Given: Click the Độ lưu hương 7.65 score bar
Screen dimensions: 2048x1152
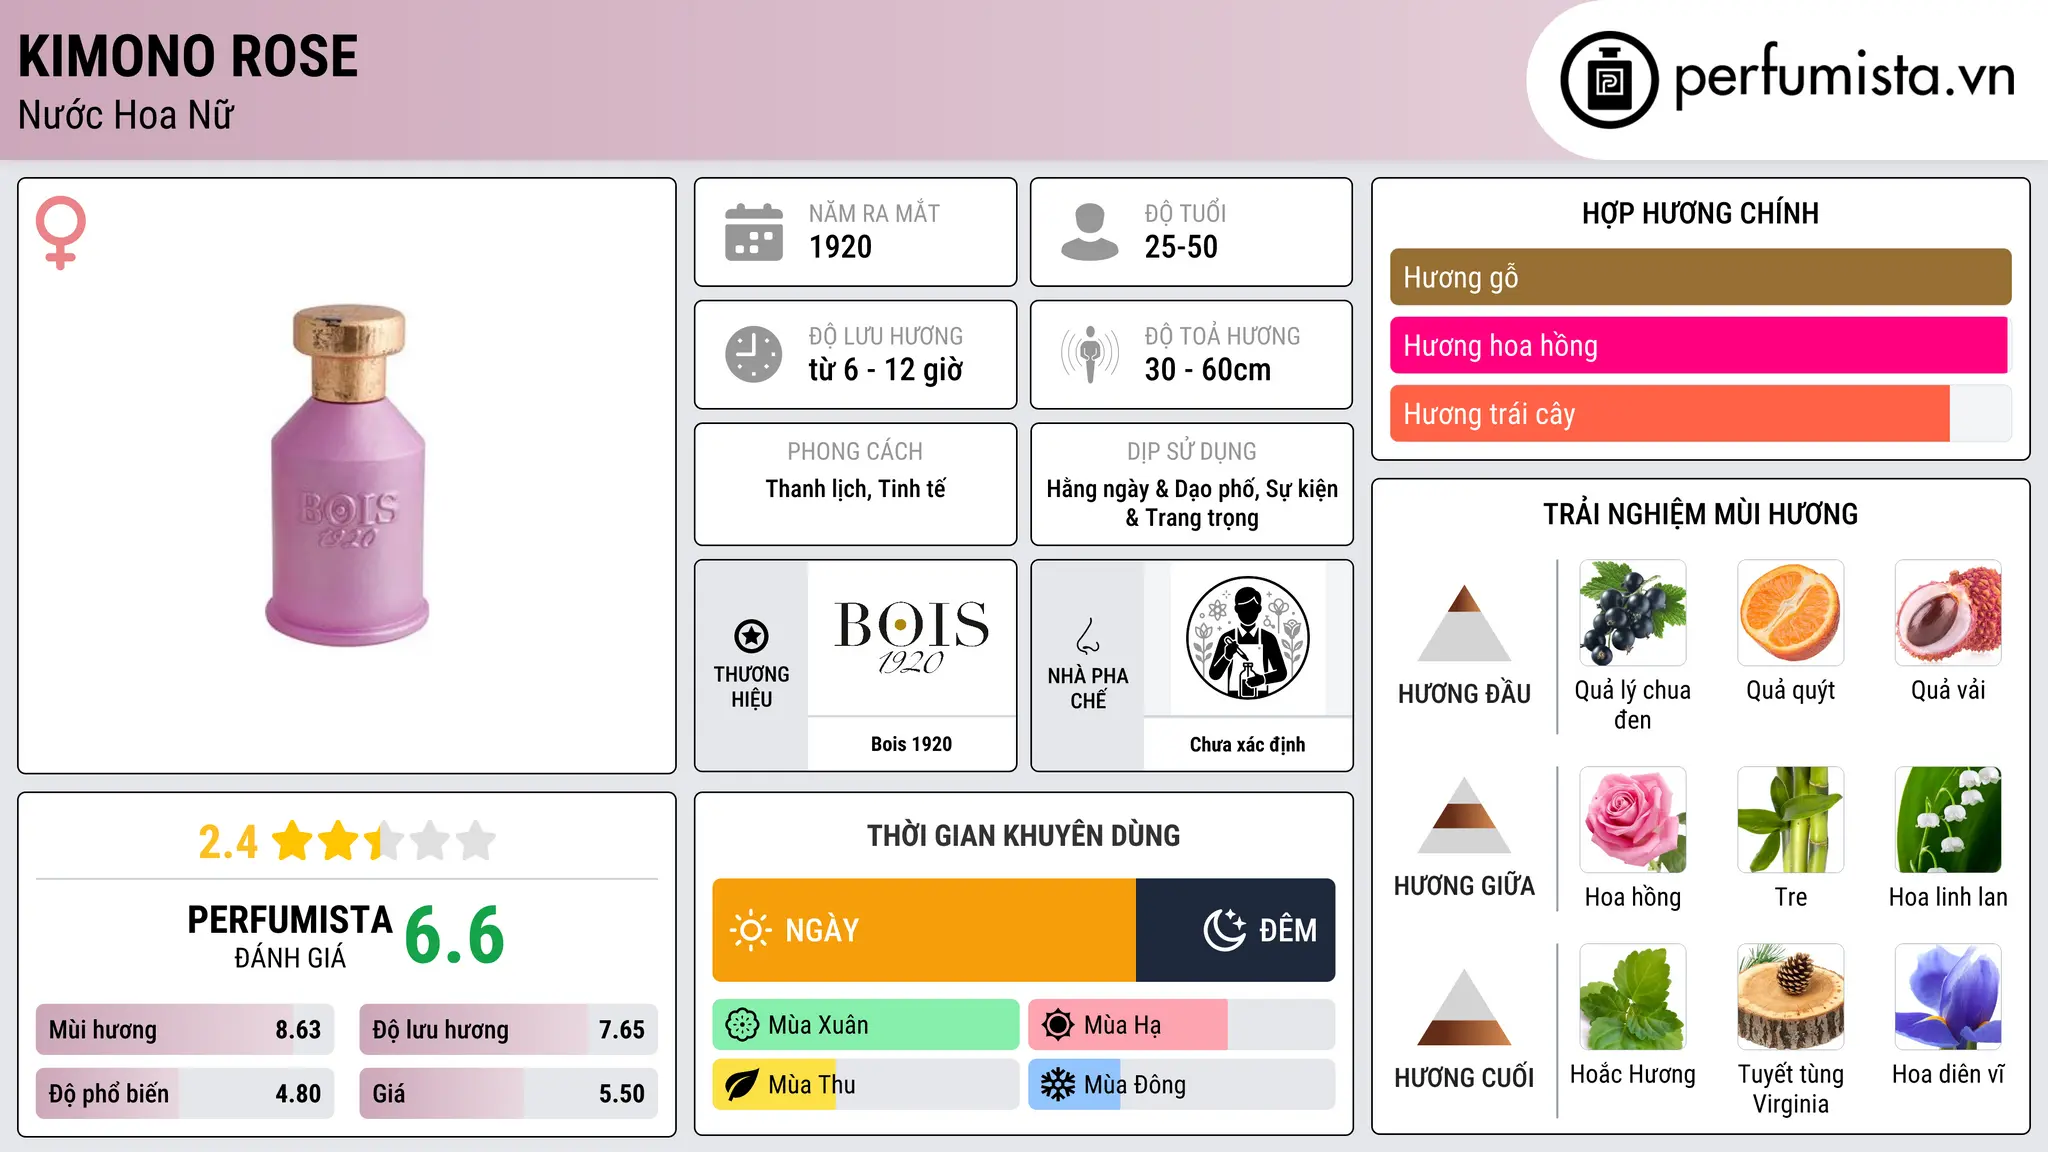Looking at the screenshot, I should 508,1030.
